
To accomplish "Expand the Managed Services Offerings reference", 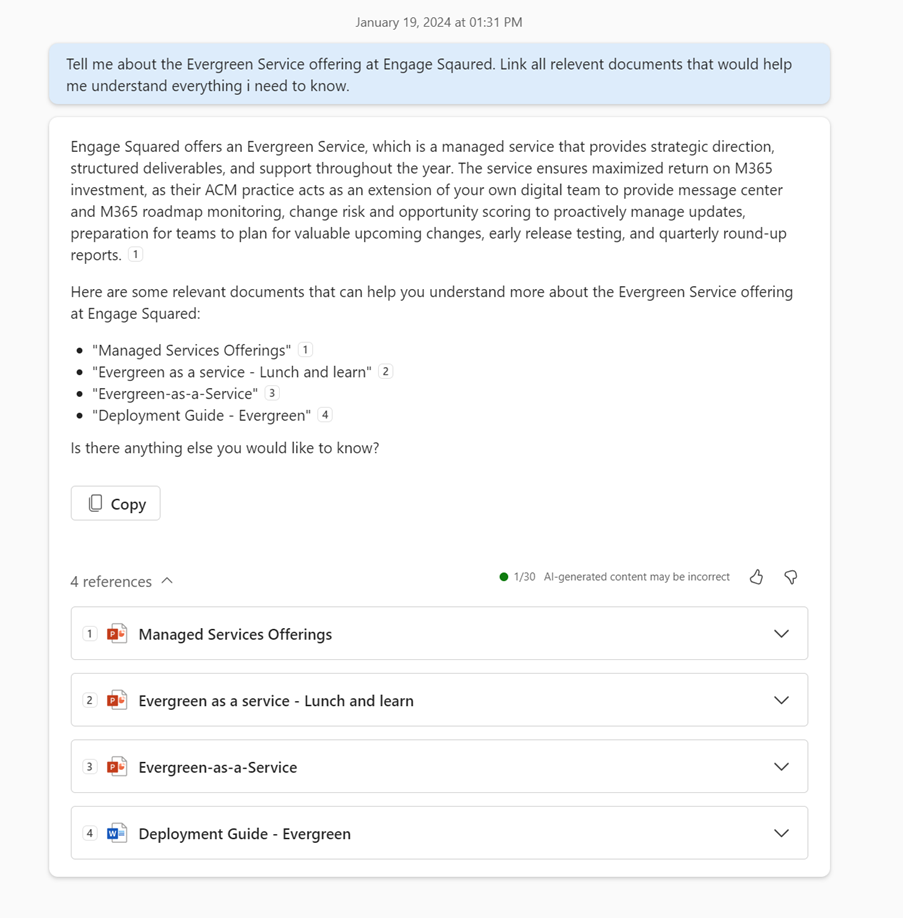I will pos(781,634).
